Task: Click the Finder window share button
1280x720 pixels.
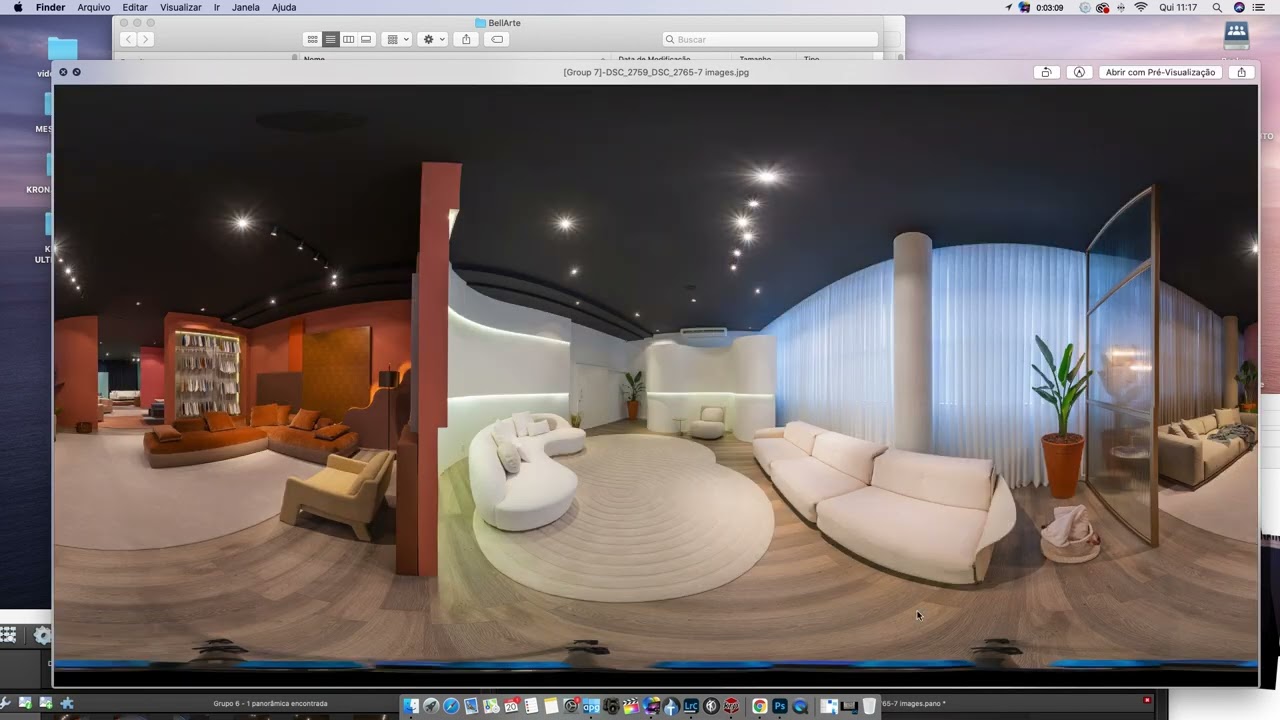Action: [466, 39]
